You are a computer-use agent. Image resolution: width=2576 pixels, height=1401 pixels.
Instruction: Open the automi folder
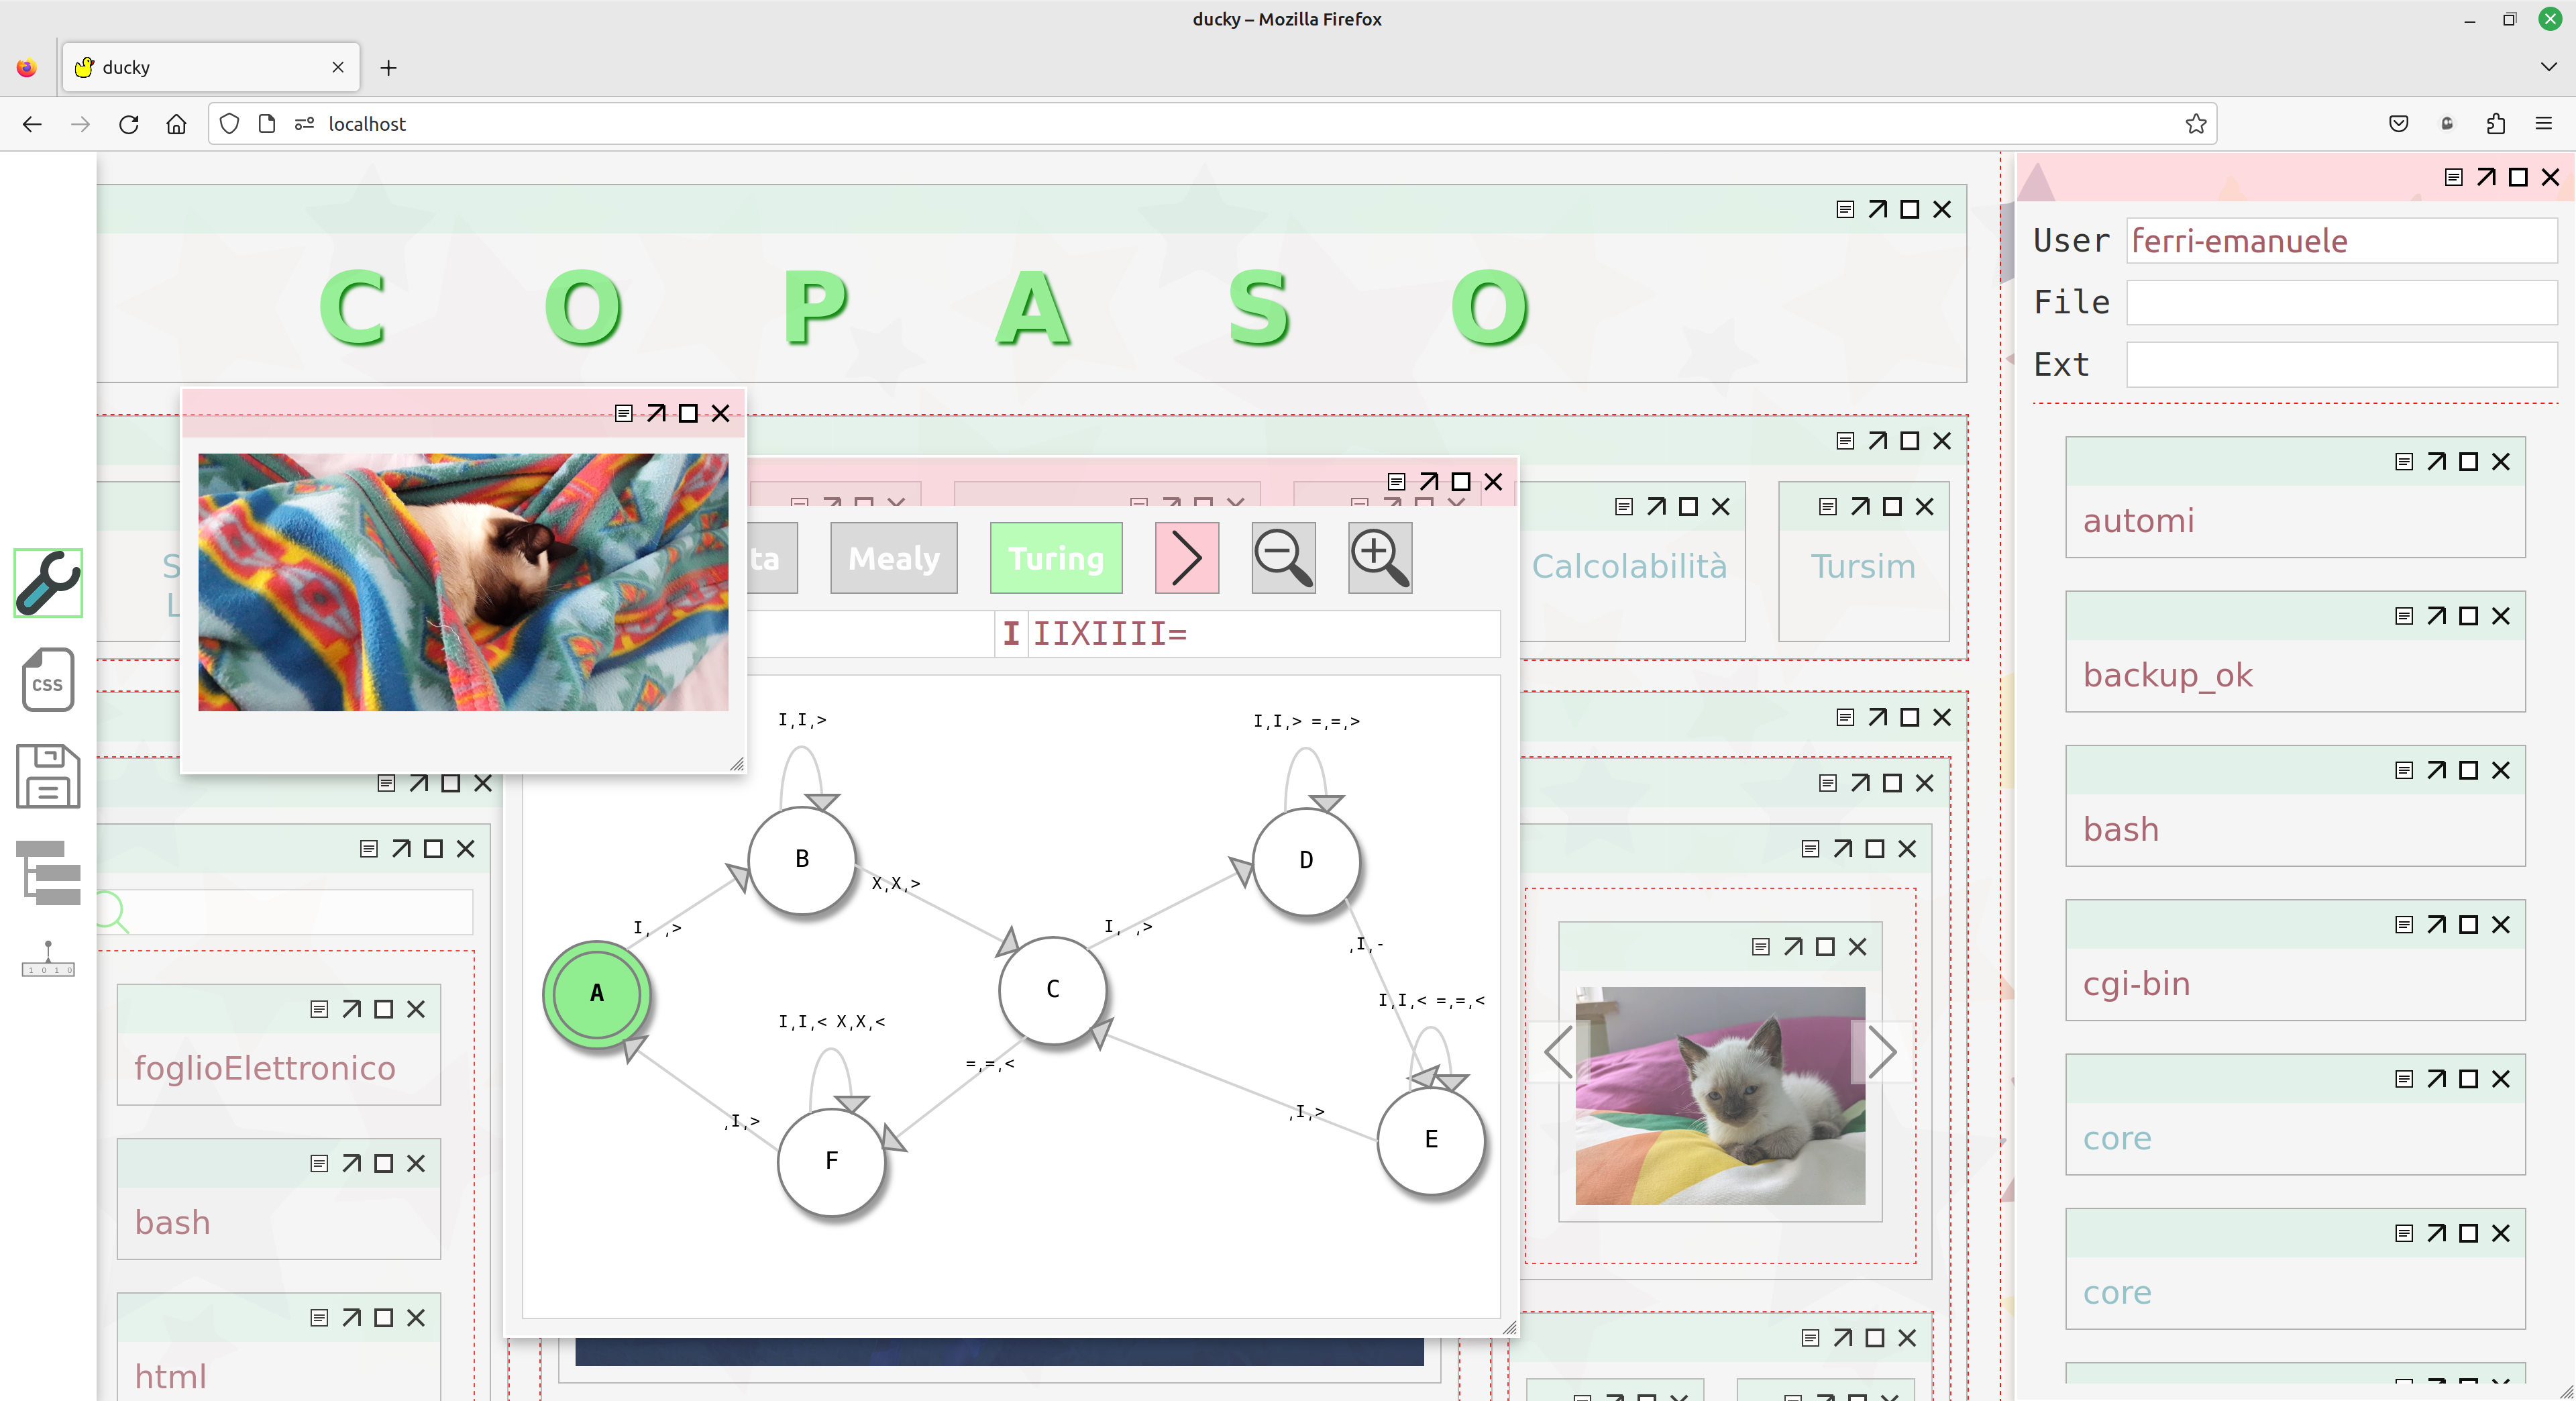tap(2138, 521)
